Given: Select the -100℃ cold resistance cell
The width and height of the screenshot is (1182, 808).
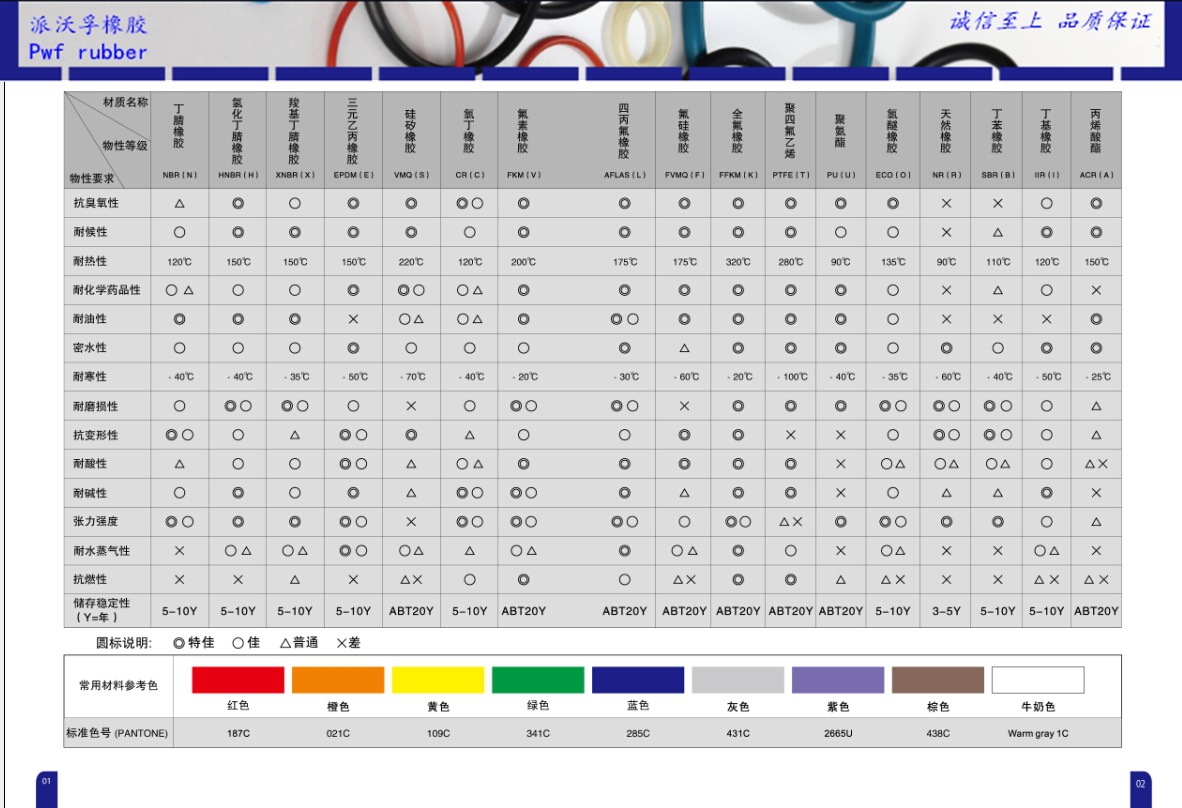Looking at the screenshot, I should 790,377.
